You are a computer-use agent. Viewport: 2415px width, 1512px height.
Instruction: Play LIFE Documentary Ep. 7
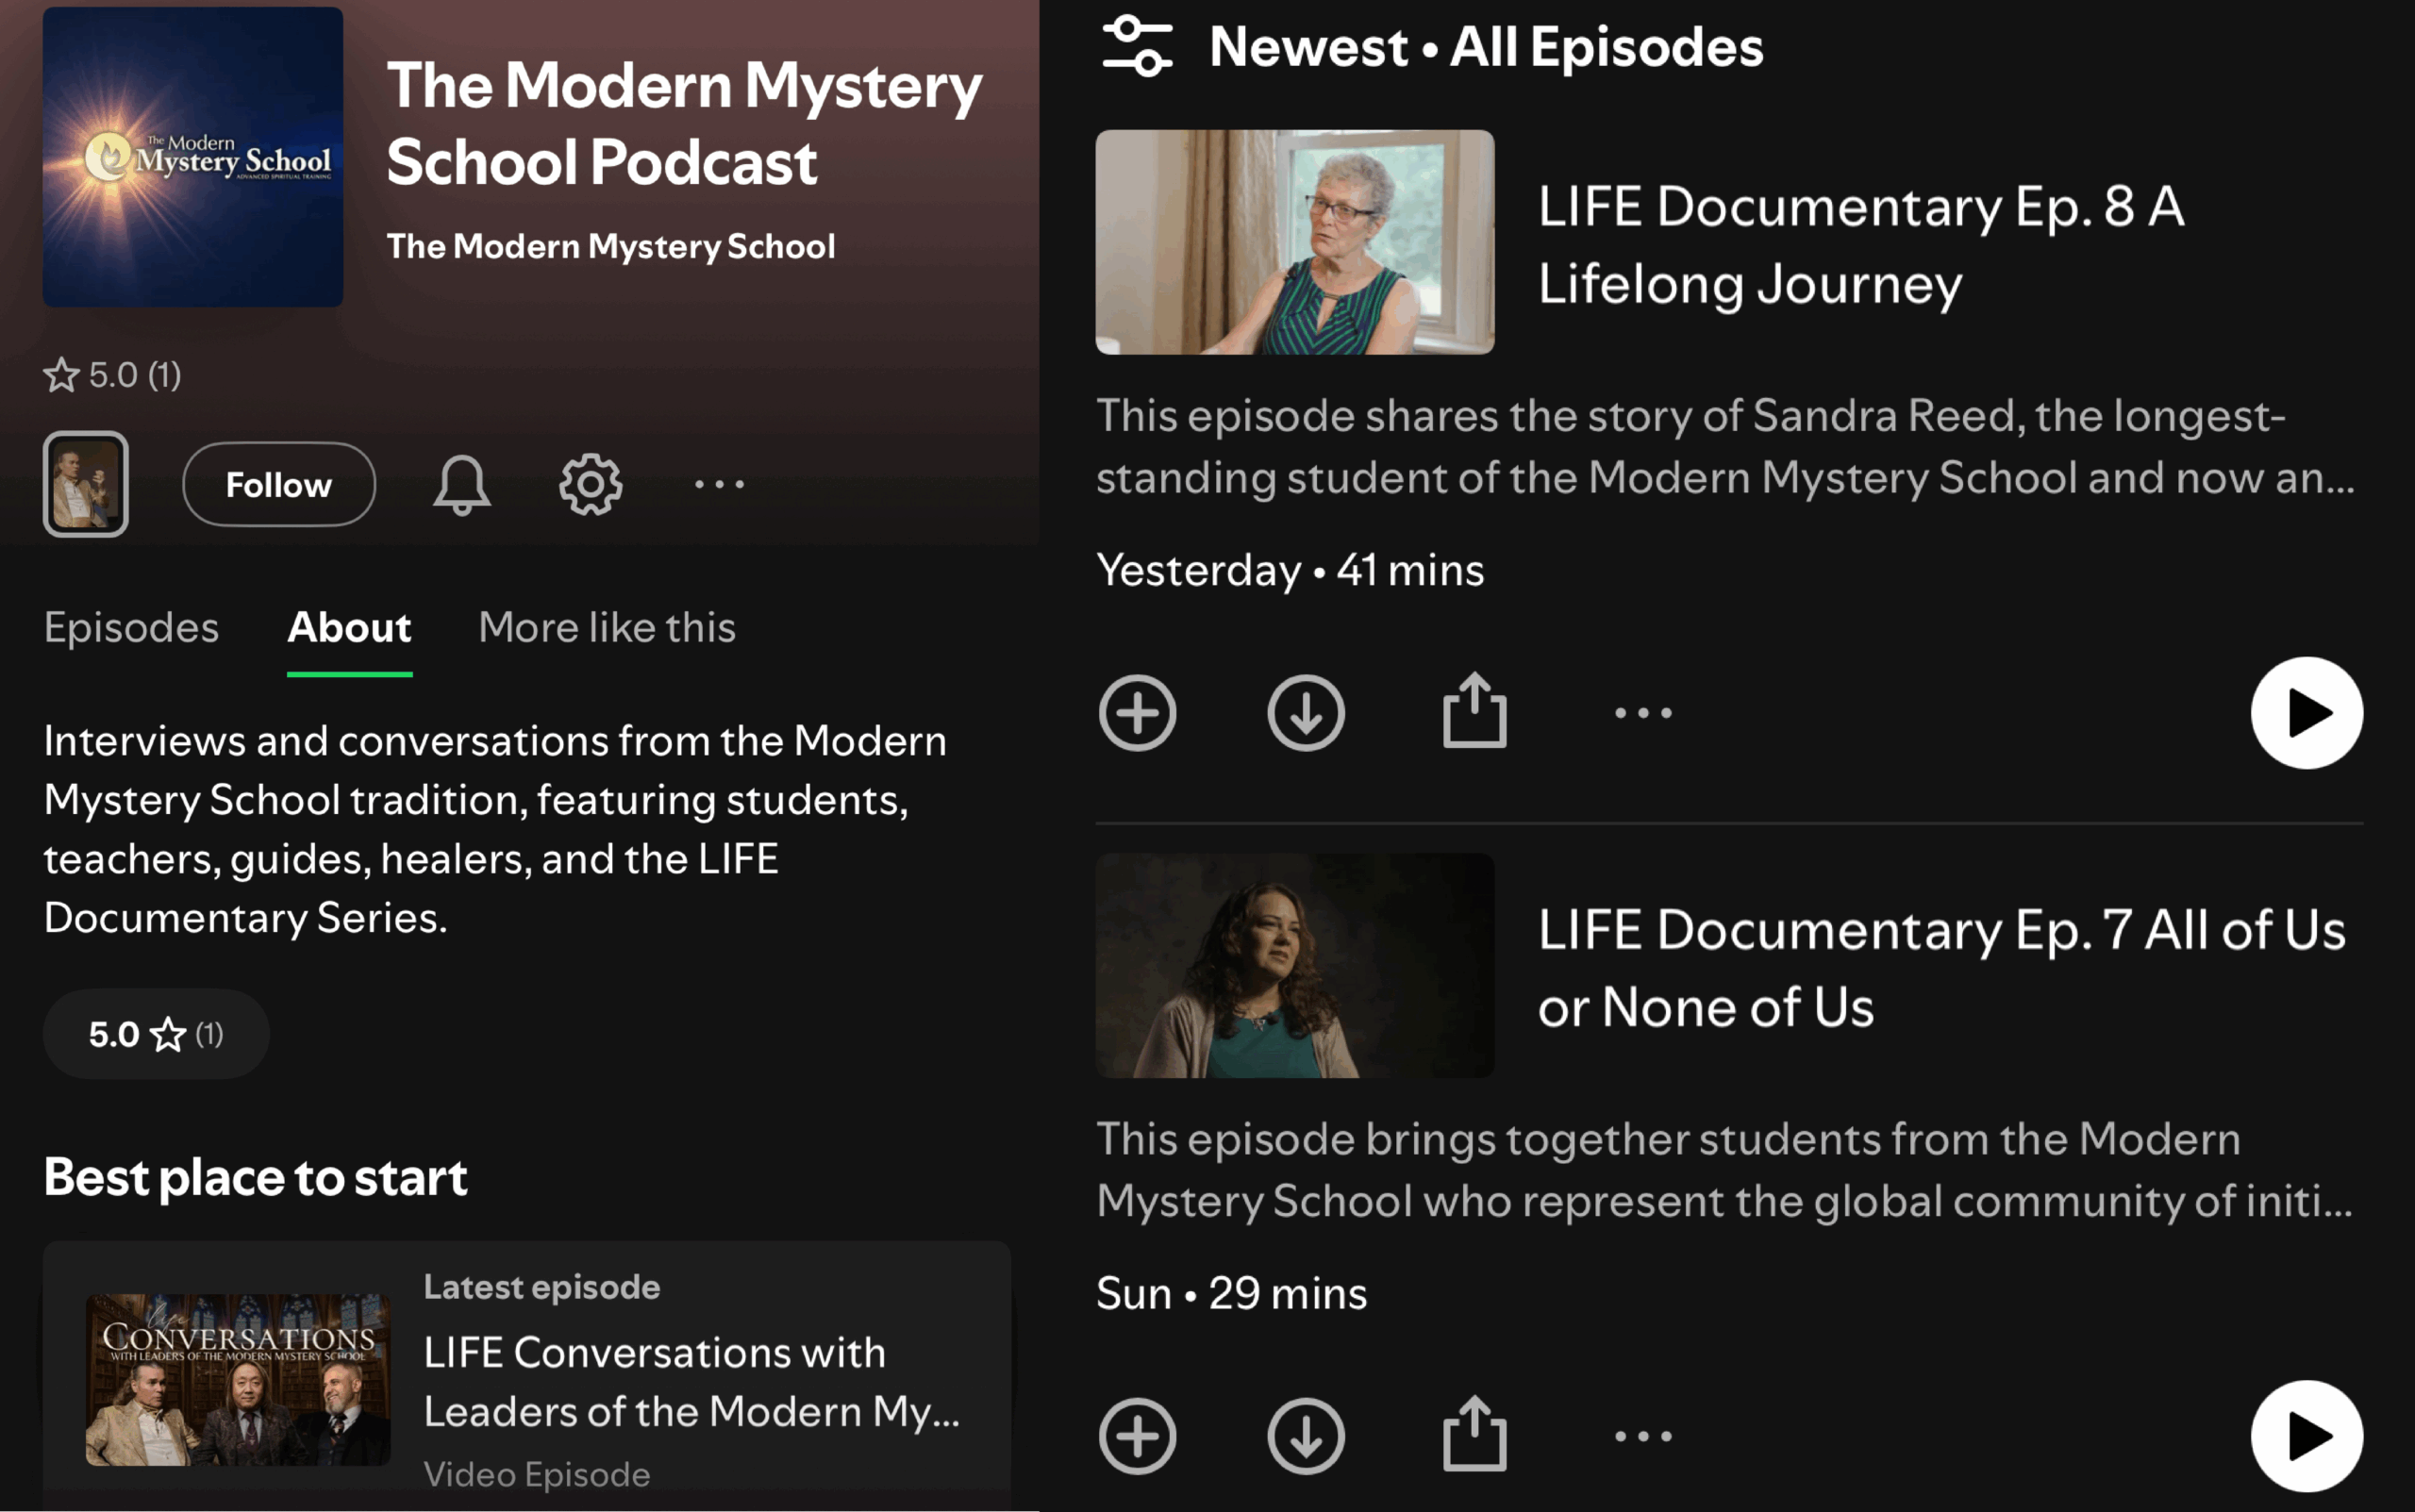[x=2306, y=1436]
